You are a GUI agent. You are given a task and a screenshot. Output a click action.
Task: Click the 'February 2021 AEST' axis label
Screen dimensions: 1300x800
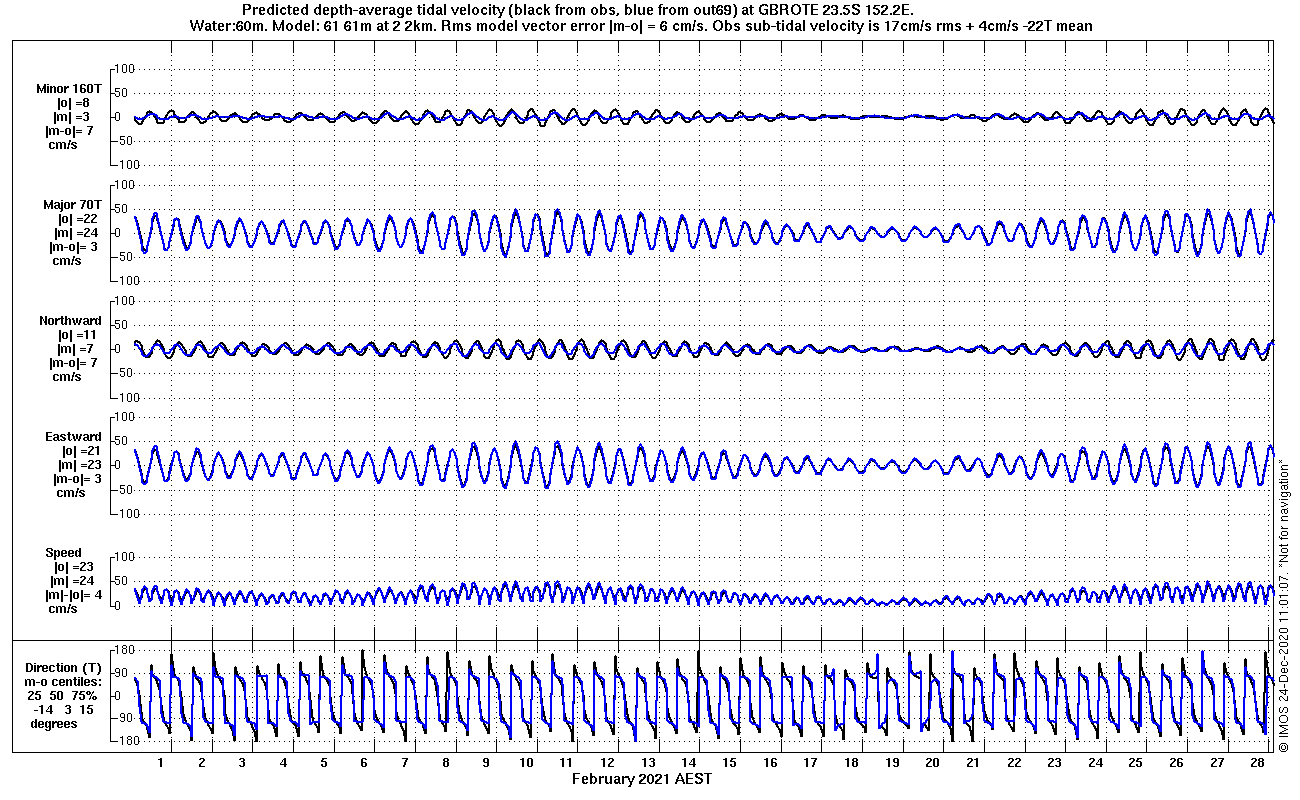click(x=642, y=779)
